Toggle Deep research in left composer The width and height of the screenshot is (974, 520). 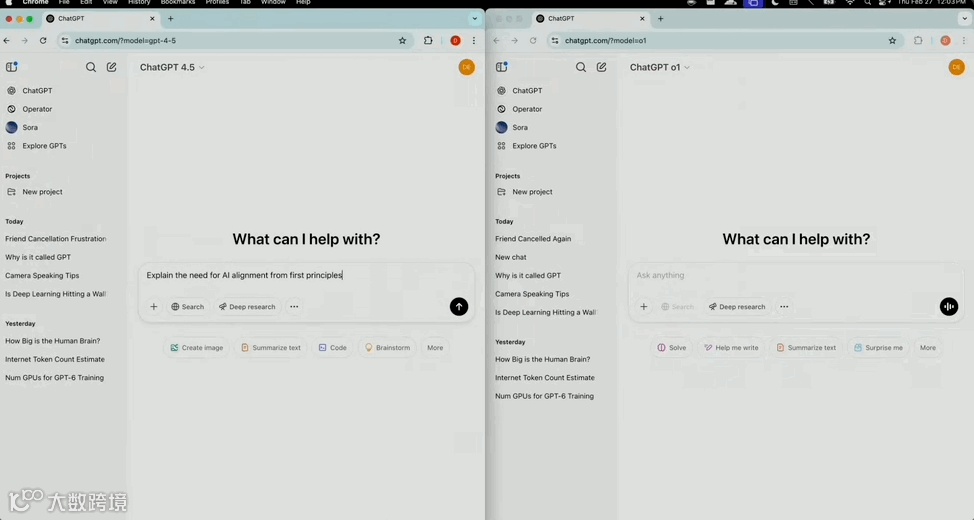pos(247,306)
